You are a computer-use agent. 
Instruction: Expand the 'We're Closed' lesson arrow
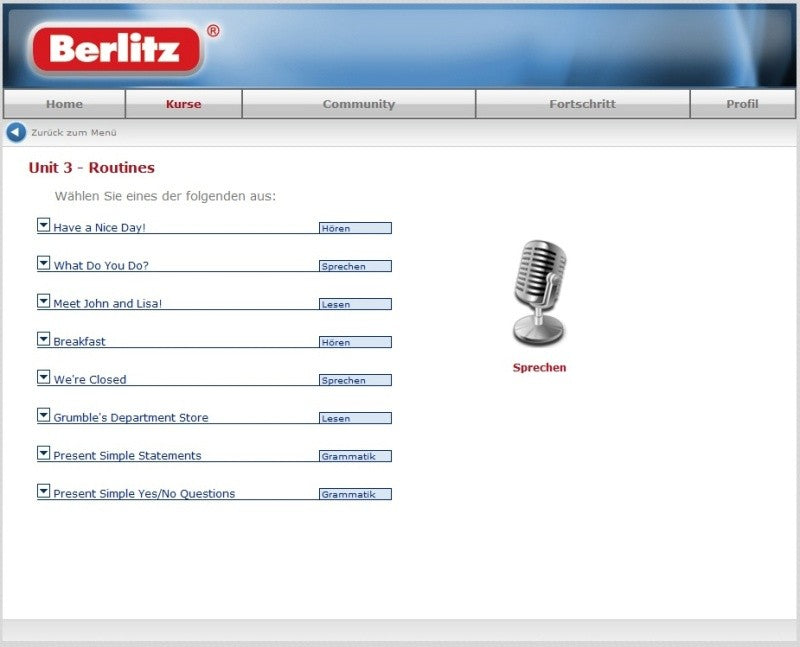pos(43,377)
